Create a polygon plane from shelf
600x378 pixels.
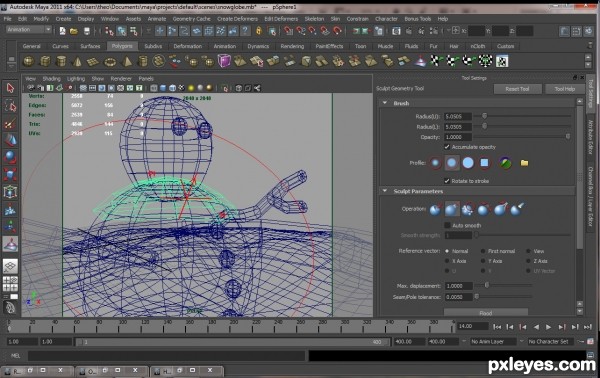tap(93, 61)
